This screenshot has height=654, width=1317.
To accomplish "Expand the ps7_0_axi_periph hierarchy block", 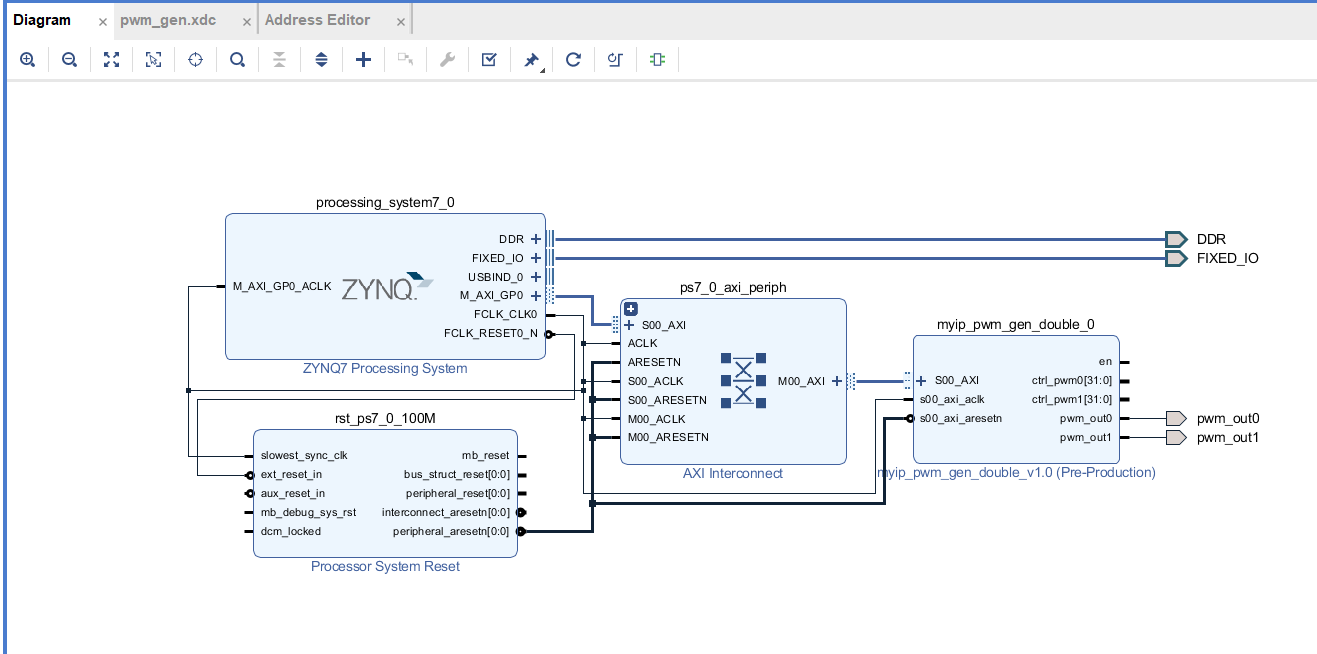I will point(631,308).
